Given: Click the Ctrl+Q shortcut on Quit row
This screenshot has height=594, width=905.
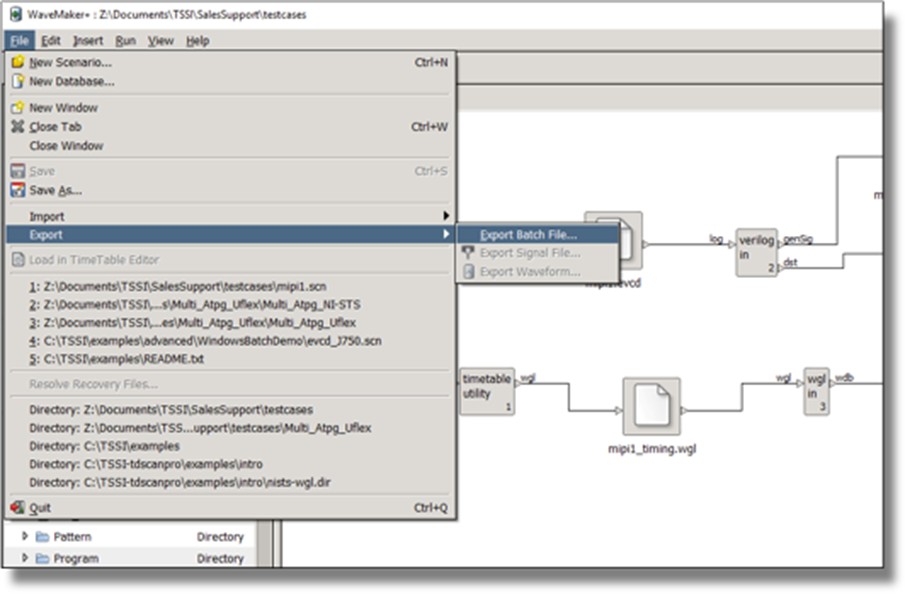Looking at the screenshot, I should point(431,508).
